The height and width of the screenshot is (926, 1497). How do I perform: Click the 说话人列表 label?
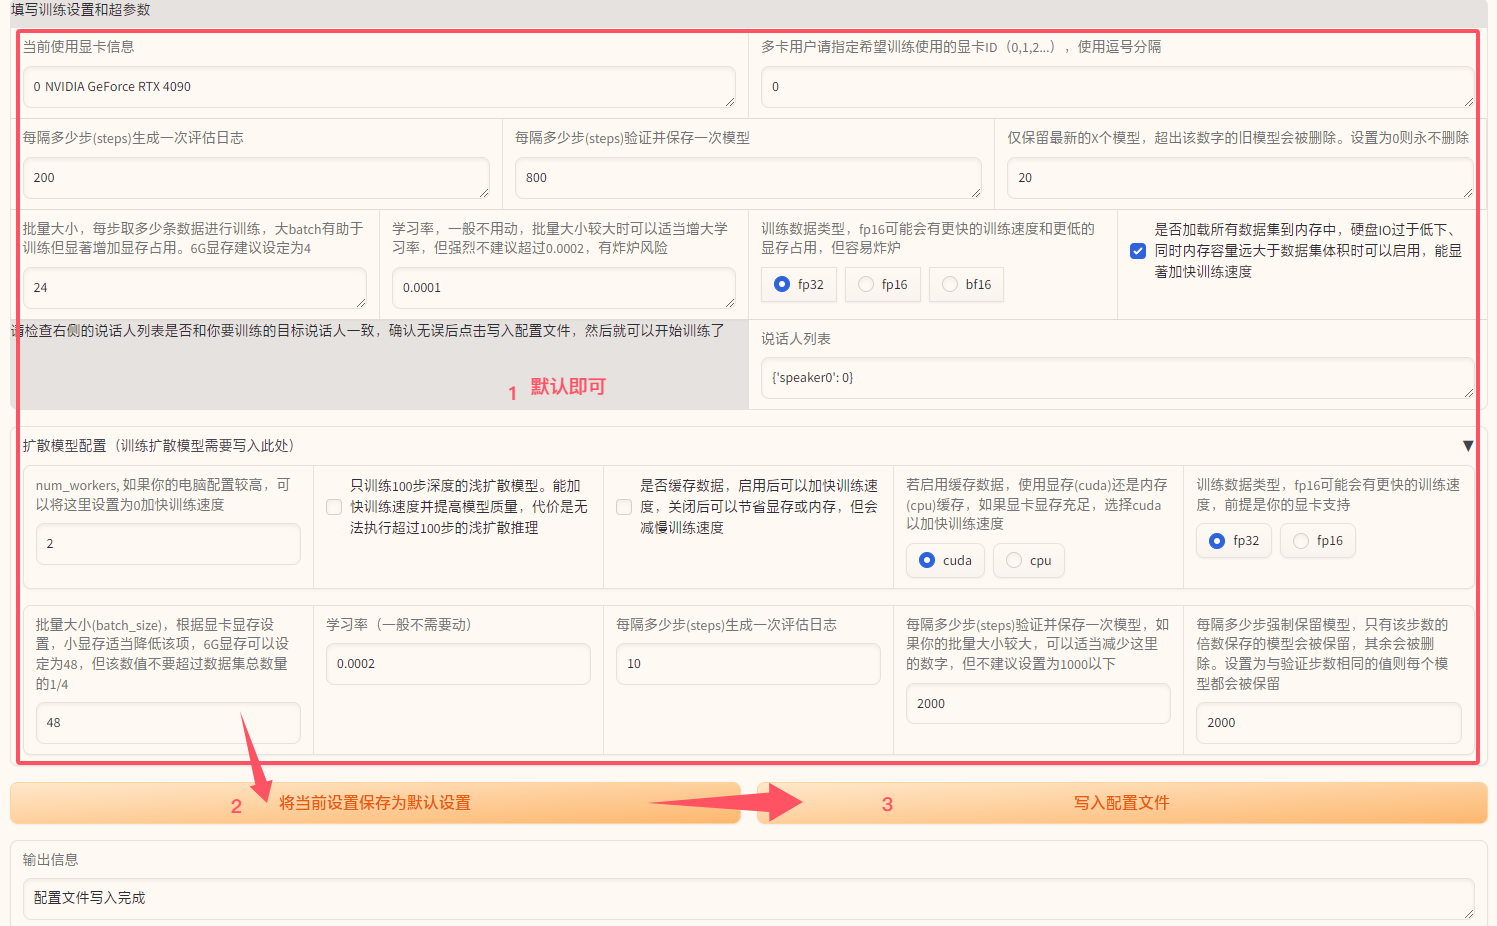[796, 339]
